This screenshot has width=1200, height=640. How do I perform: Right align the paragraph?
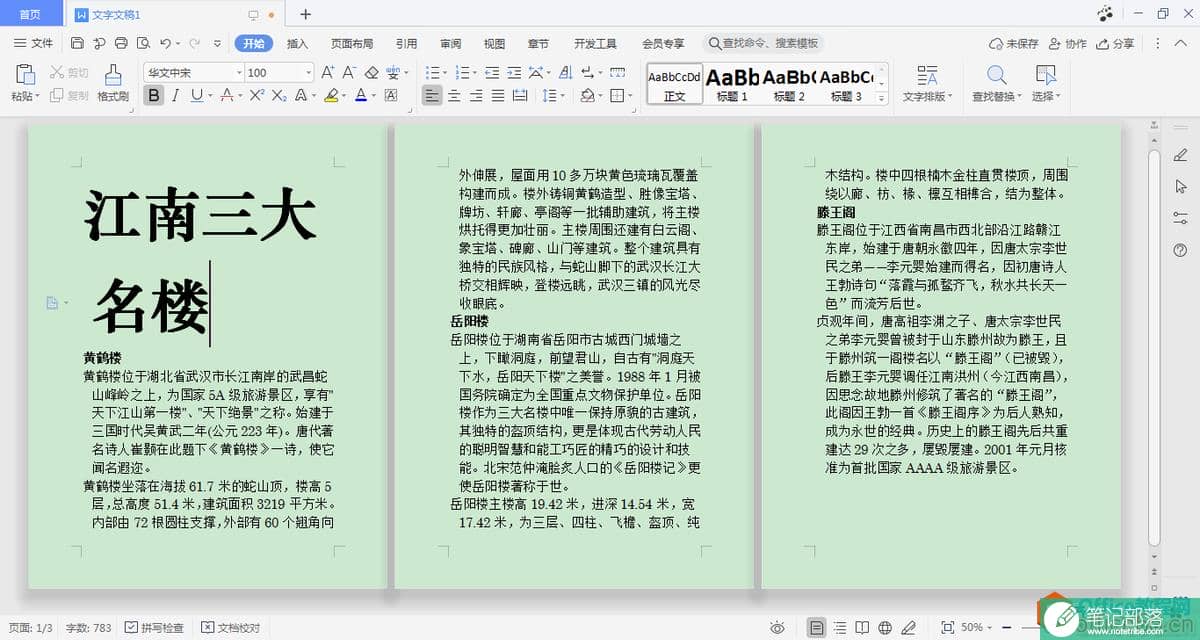[476, 96]
